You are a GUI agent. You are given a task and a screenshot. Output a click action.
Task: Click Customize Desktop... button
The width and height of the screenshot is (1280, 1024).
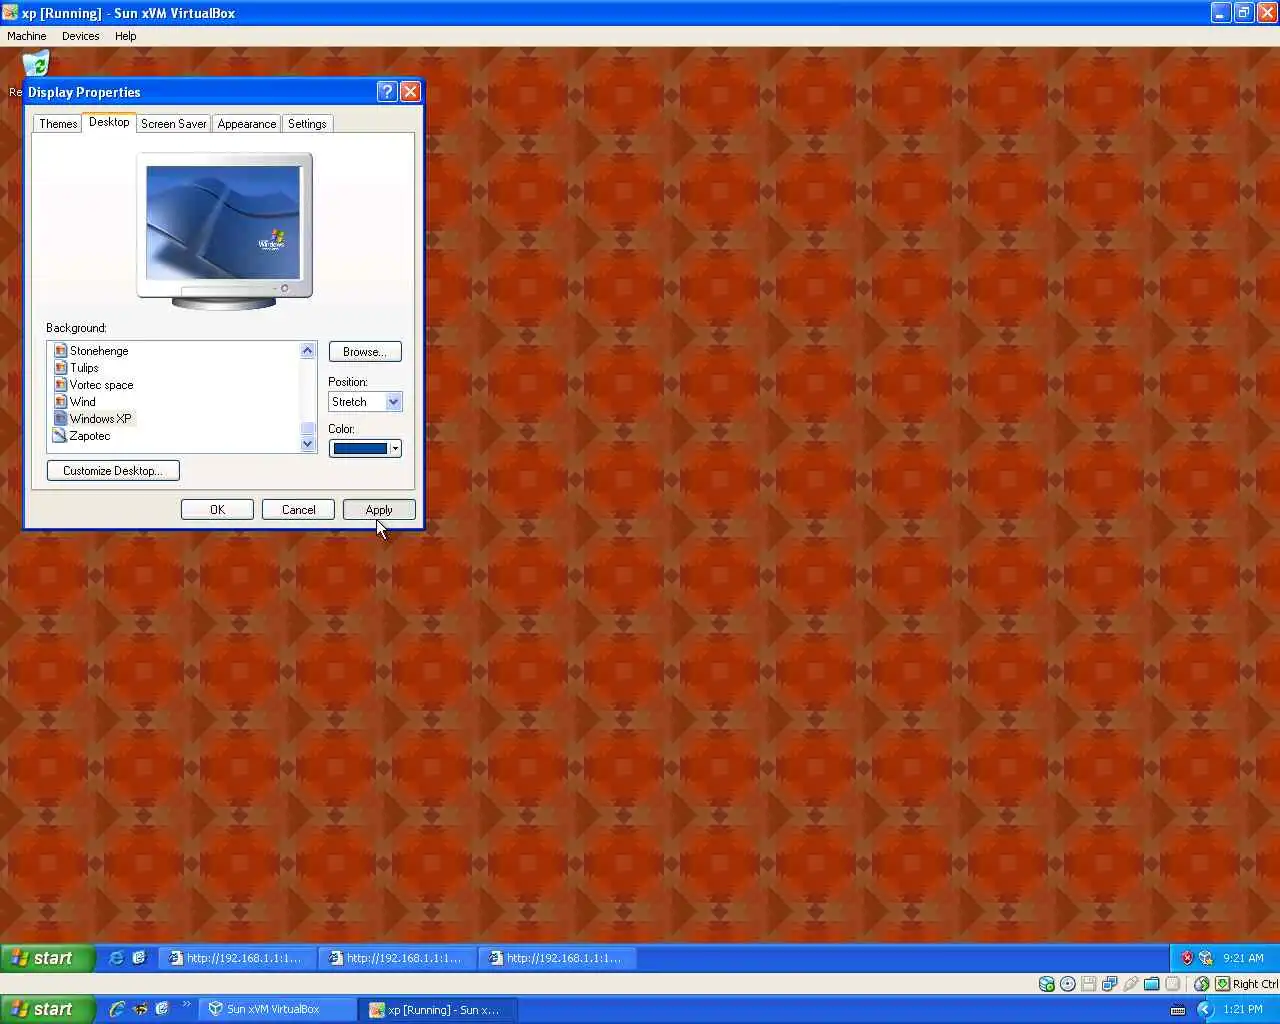click(113, 470)
